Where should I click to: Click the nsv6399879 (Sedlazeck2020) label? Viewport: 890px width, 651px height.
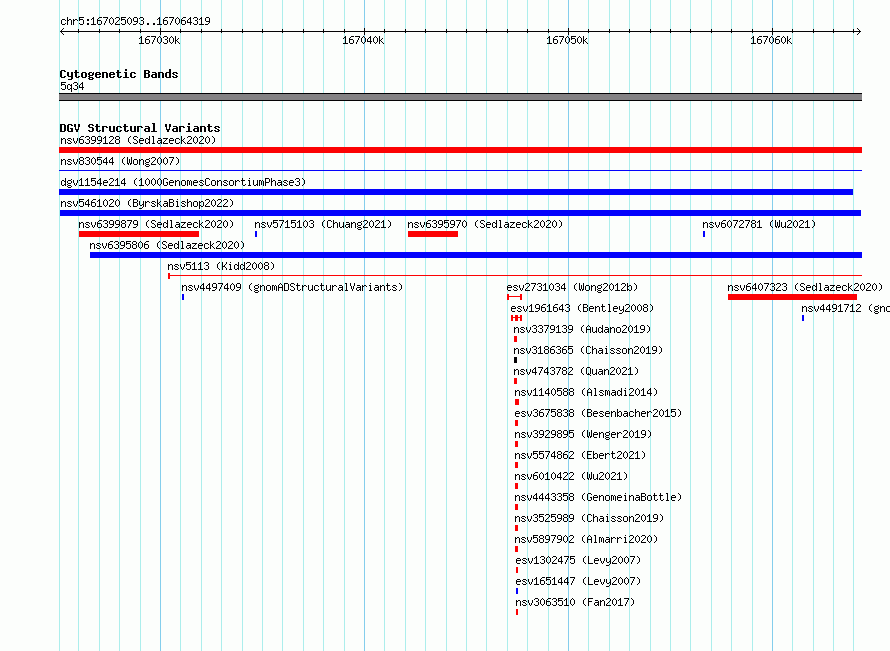[x=156, y=224]
